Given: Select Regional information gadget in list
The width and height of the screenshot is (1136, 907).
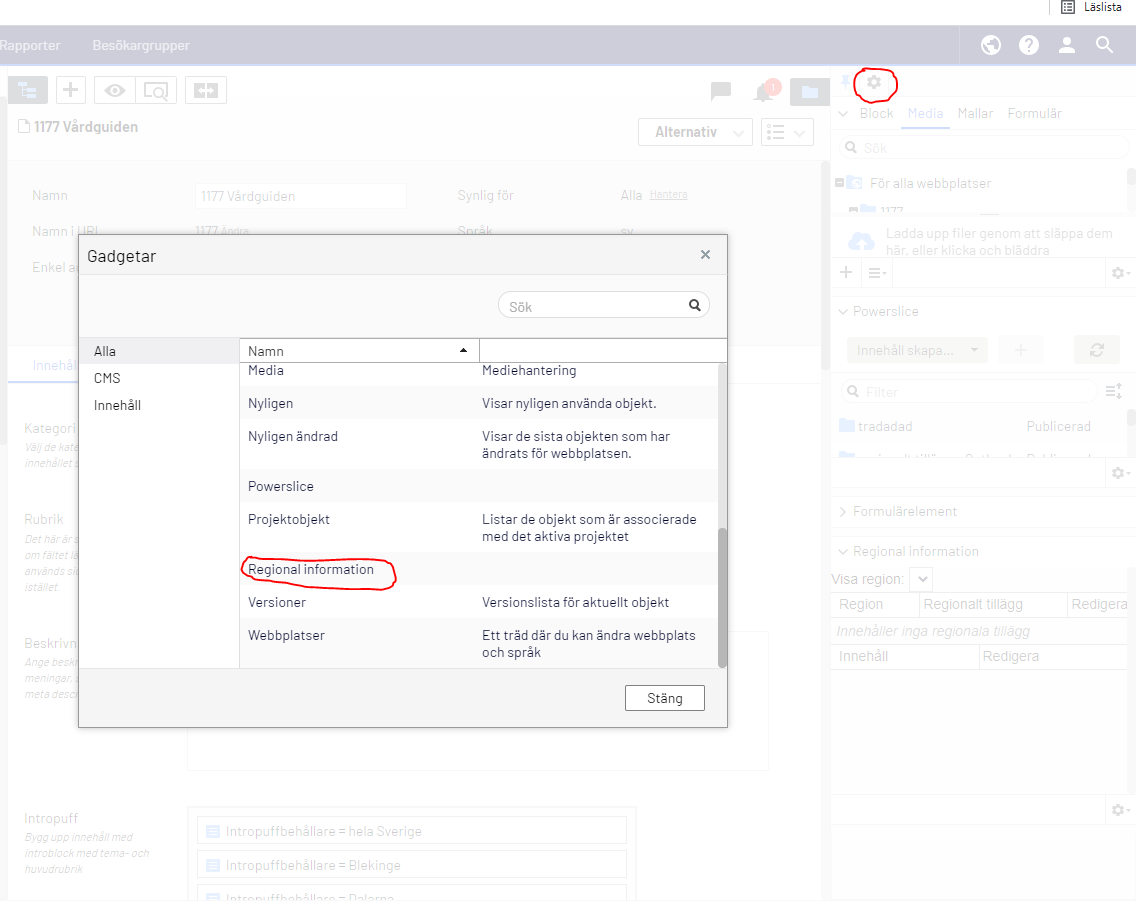Looking at the screenshot, I should [x=311, y=570].
